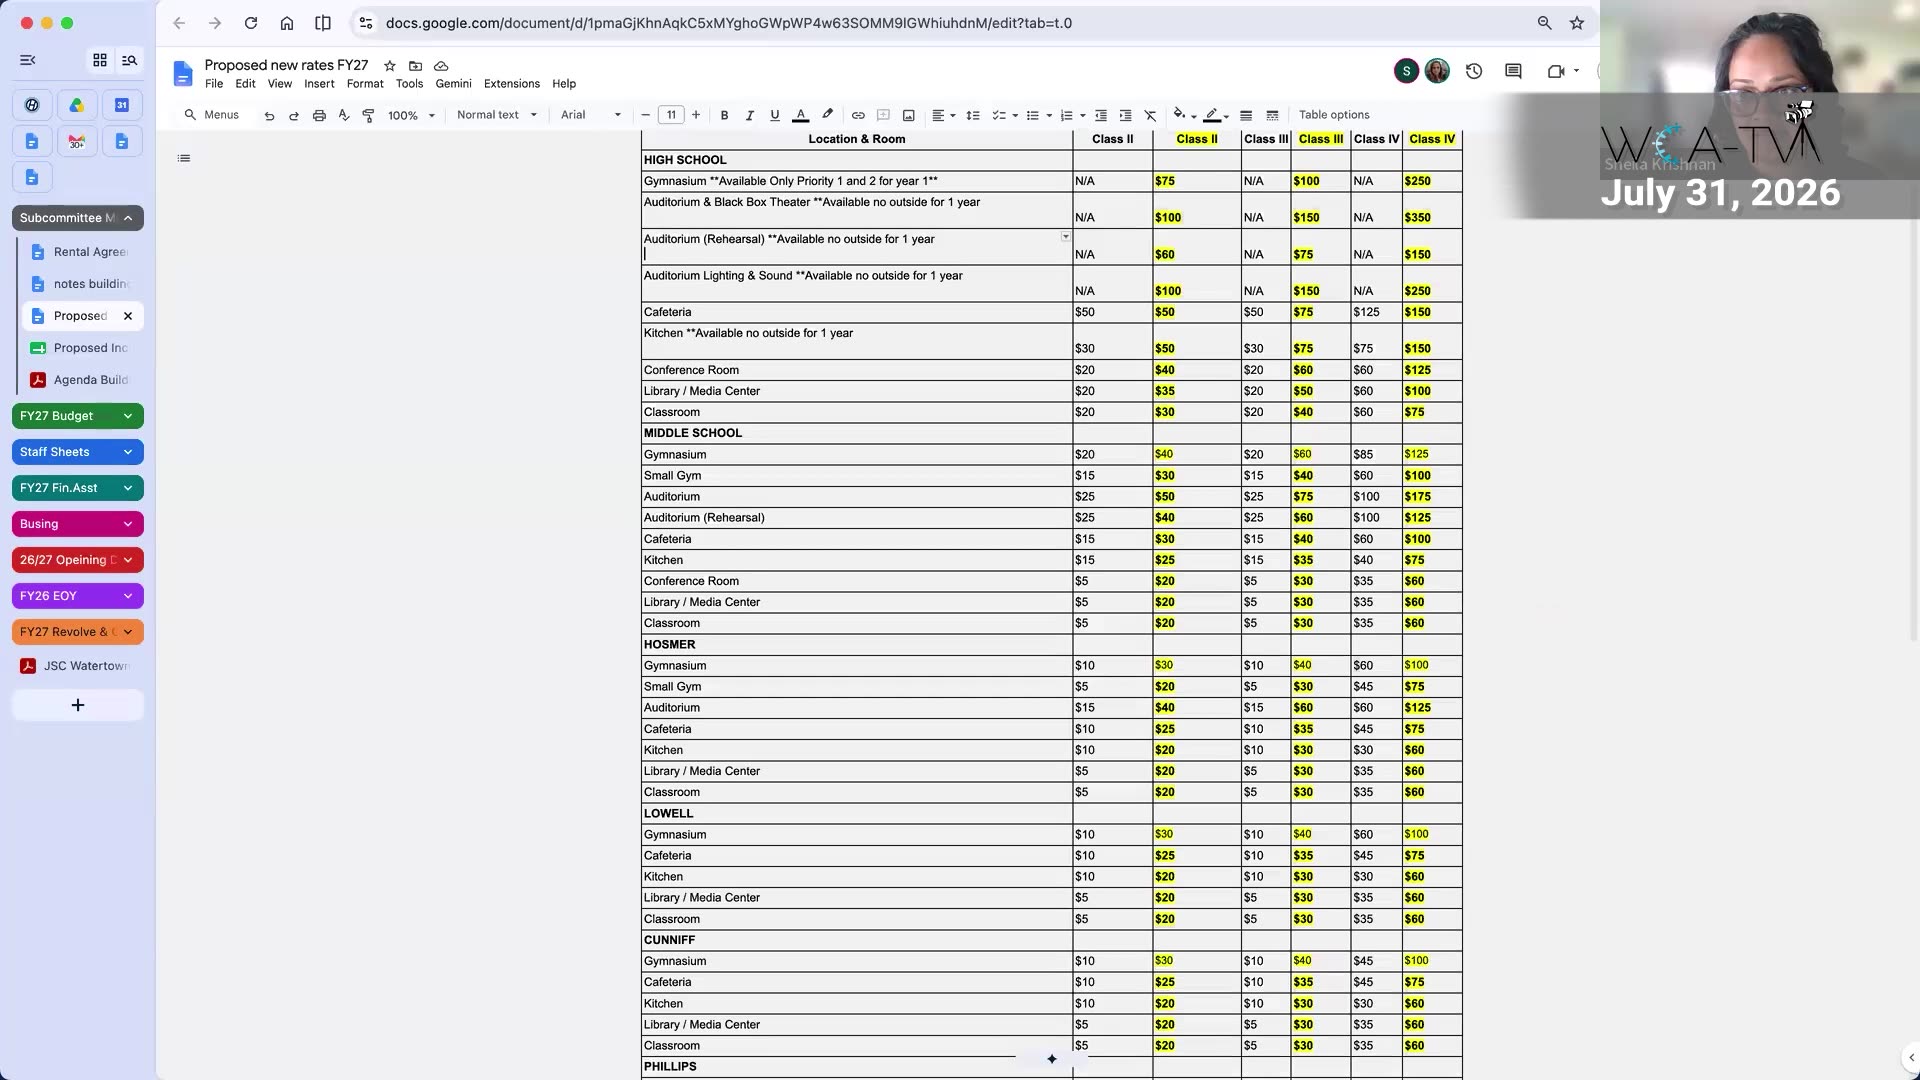This screenshot has width=1920, height=1080.
Task: Open the Arial font dropdown
Action: click(x=591, y=115)
